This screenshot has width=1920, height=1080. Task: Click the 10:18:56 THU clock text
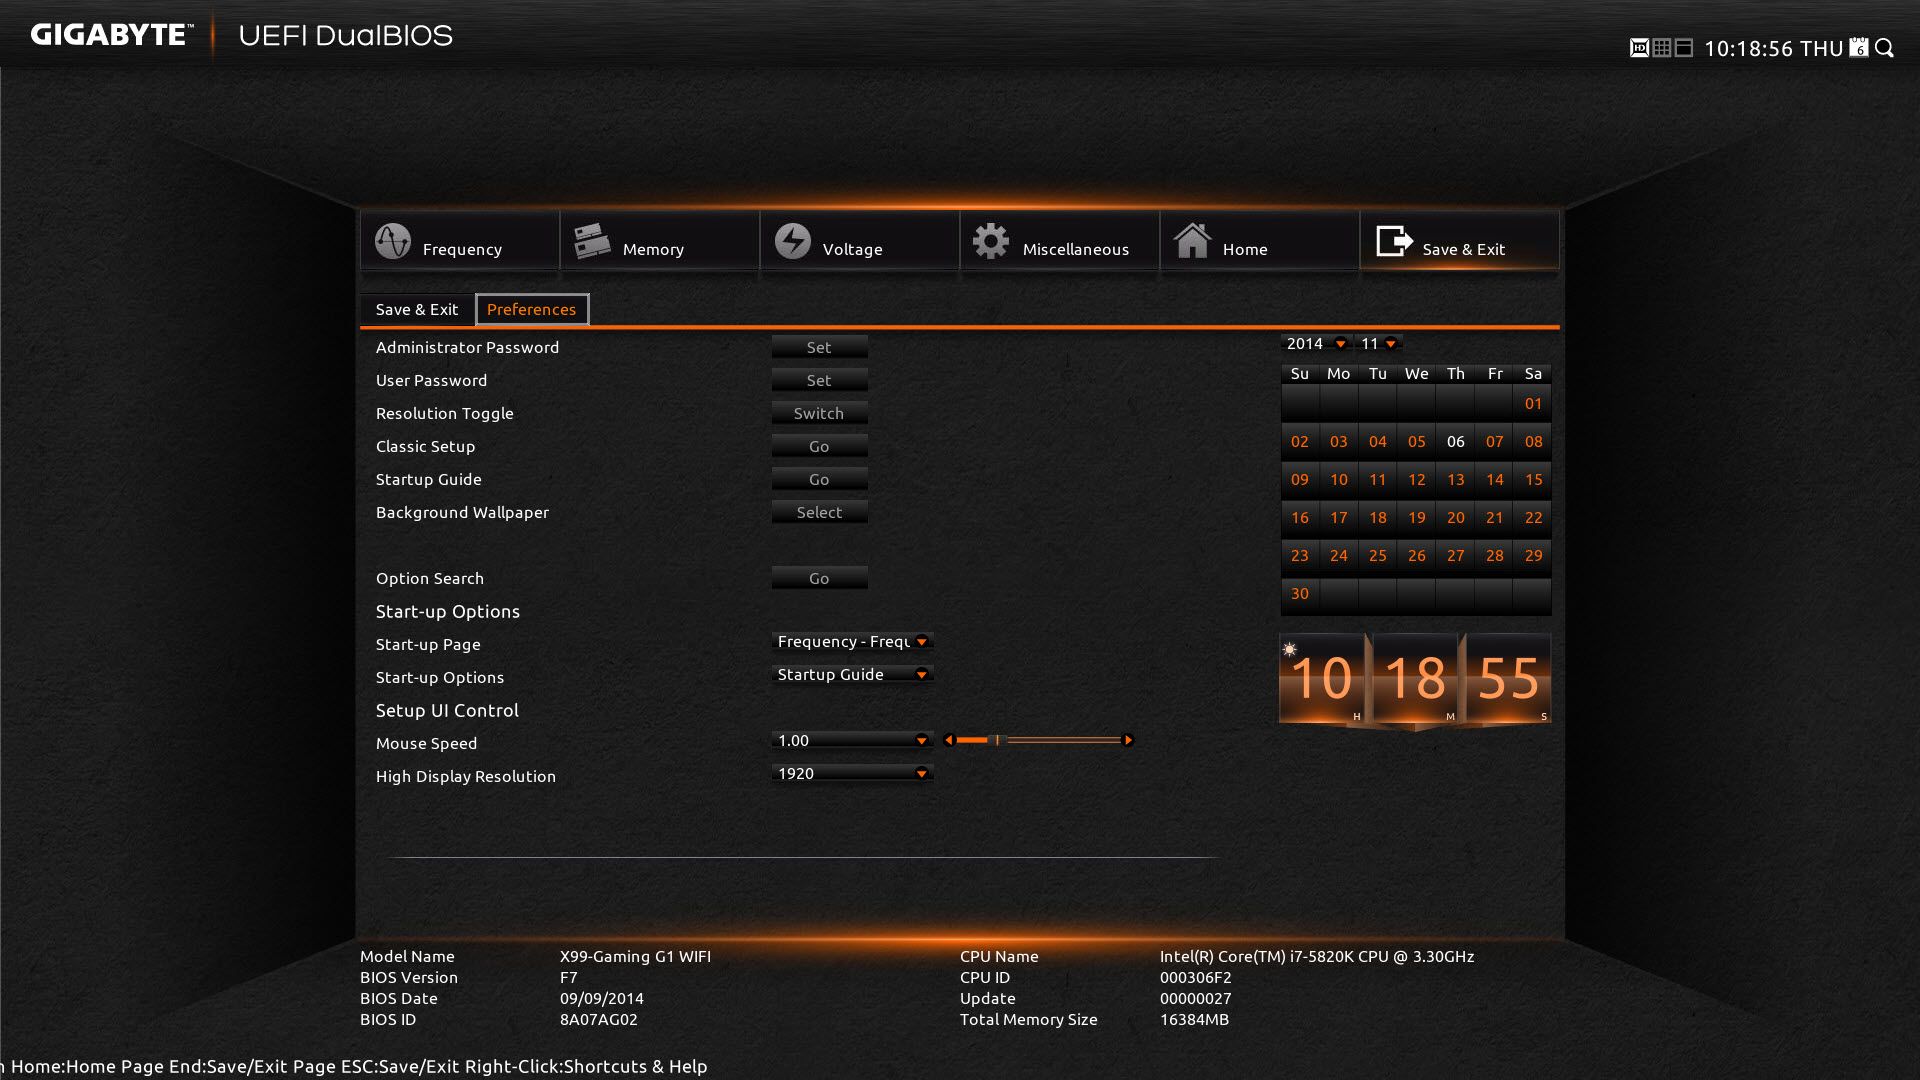click(x=1773, y=48)
